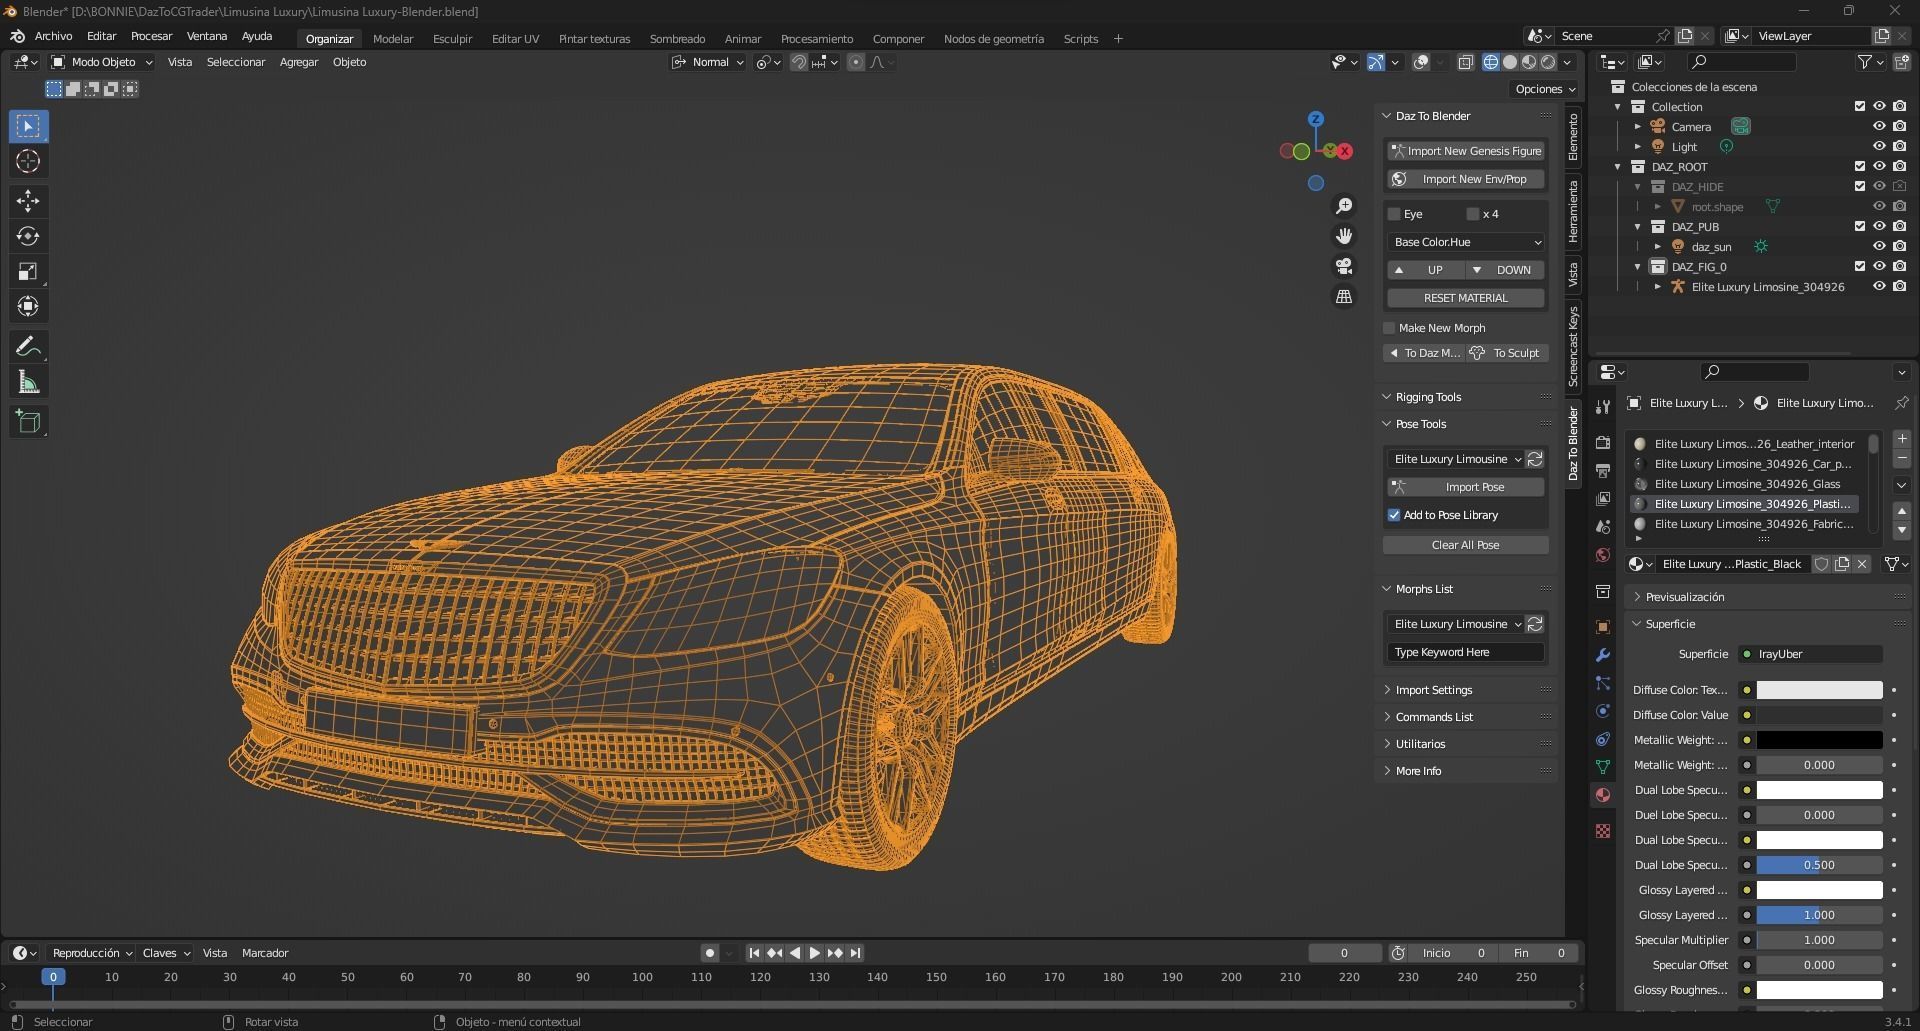Open the Material properties tab icon

tap(1603, 795)
